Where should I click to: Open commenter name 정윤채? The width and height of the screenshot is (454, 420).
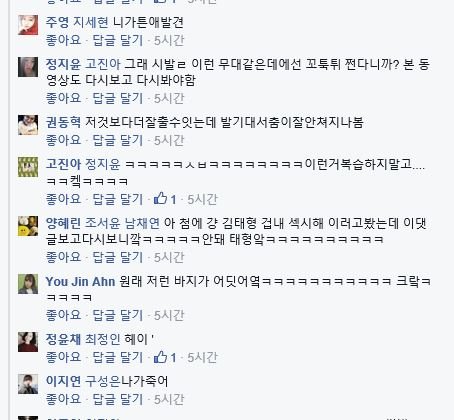pos(63,339)
